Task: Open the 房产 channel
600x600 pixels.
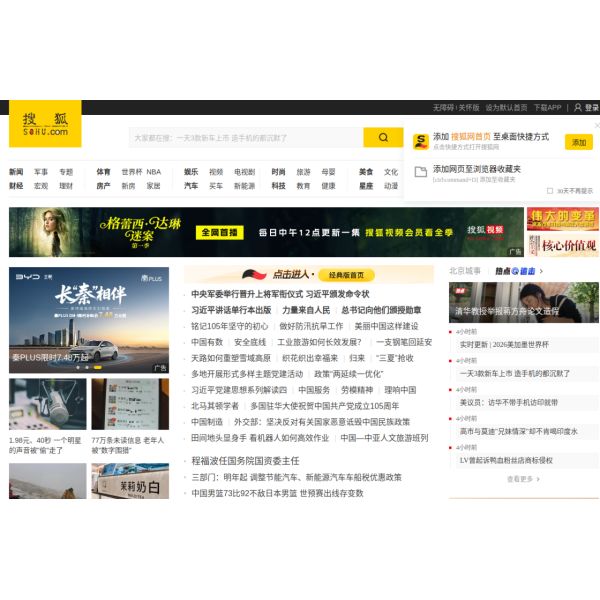Action: point(103,186)
